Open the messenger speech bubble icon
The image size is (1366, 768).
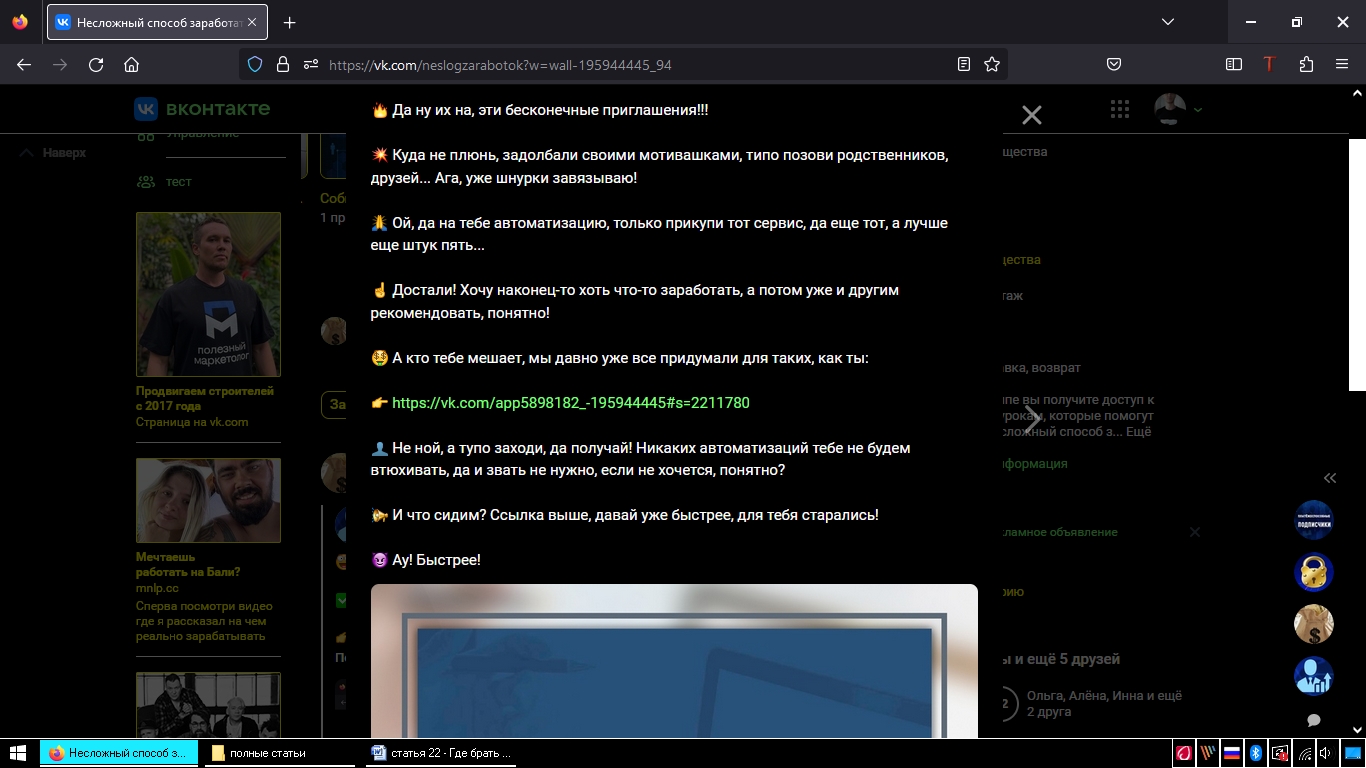(1314, 720)
